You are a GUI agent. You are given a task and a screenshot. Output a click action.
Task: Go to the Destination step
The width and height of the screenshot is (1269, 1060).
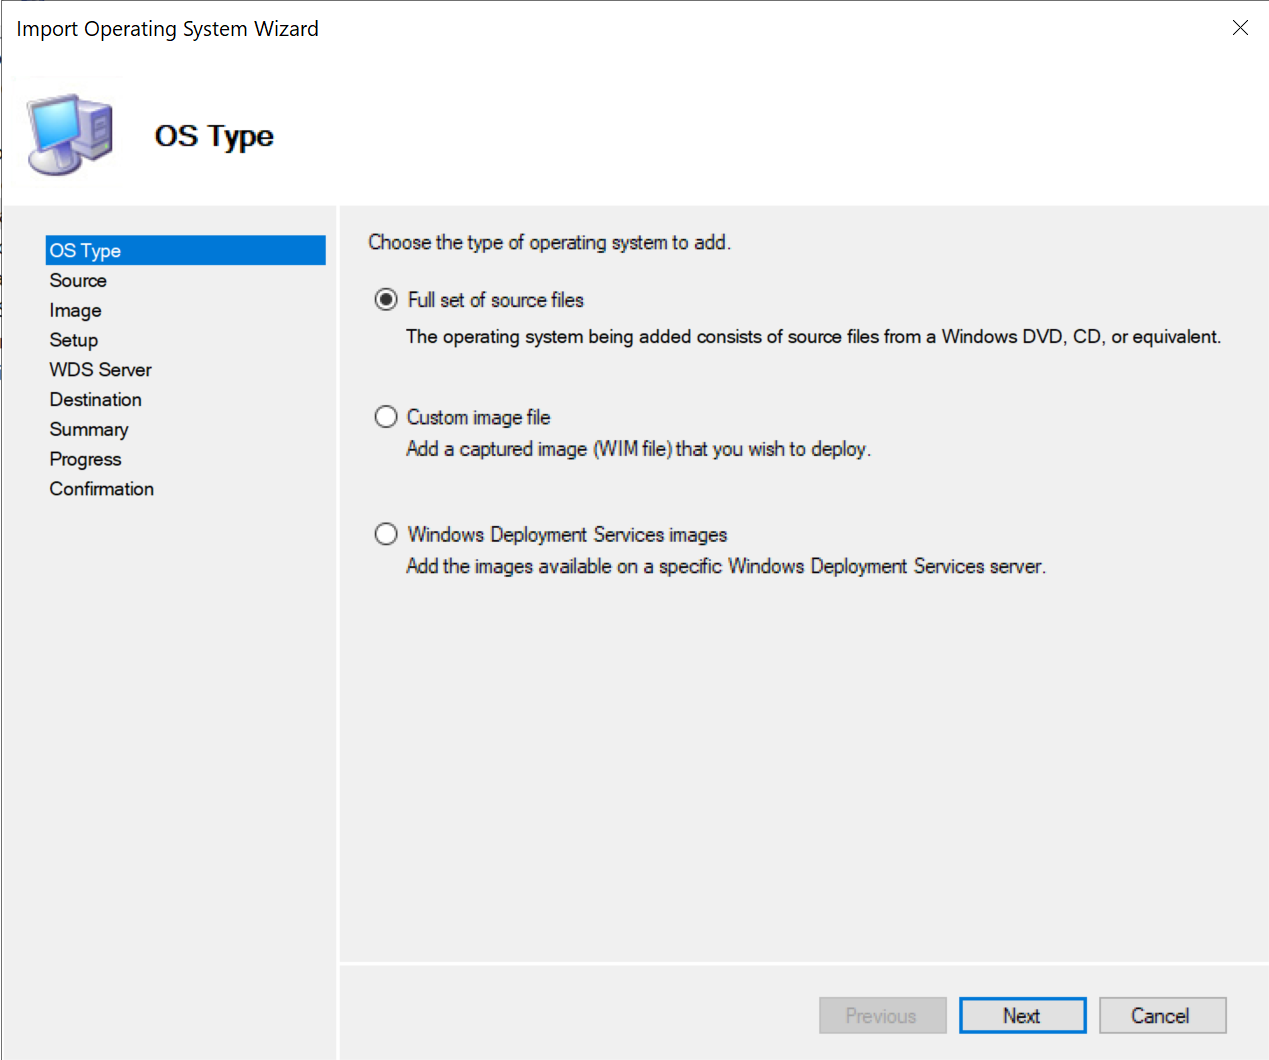[x=95, y=399]
